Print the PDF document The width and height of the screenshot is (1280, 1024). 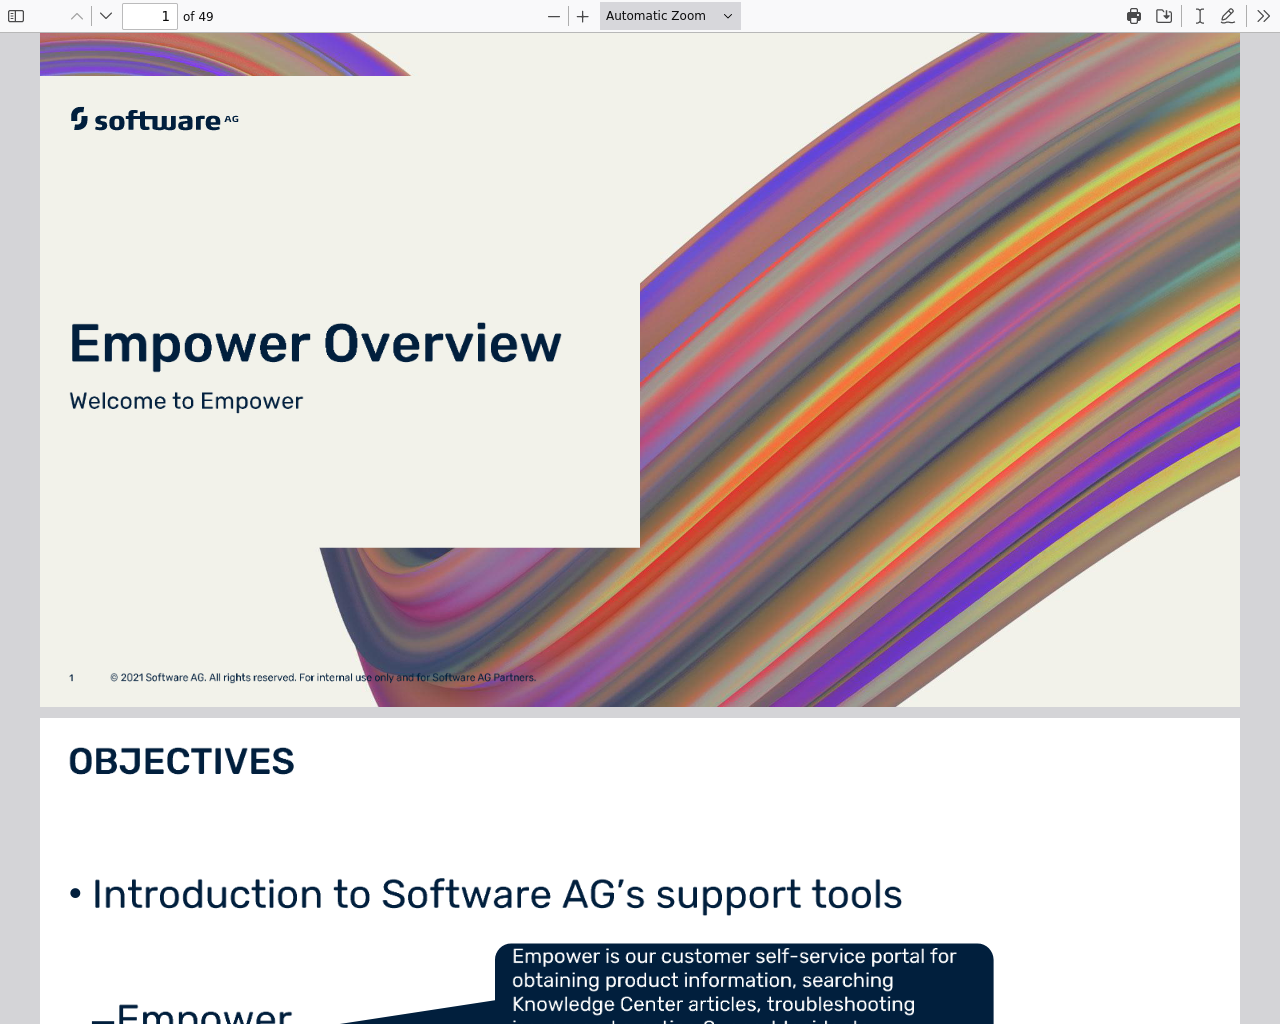click(x=1134, y=16)
